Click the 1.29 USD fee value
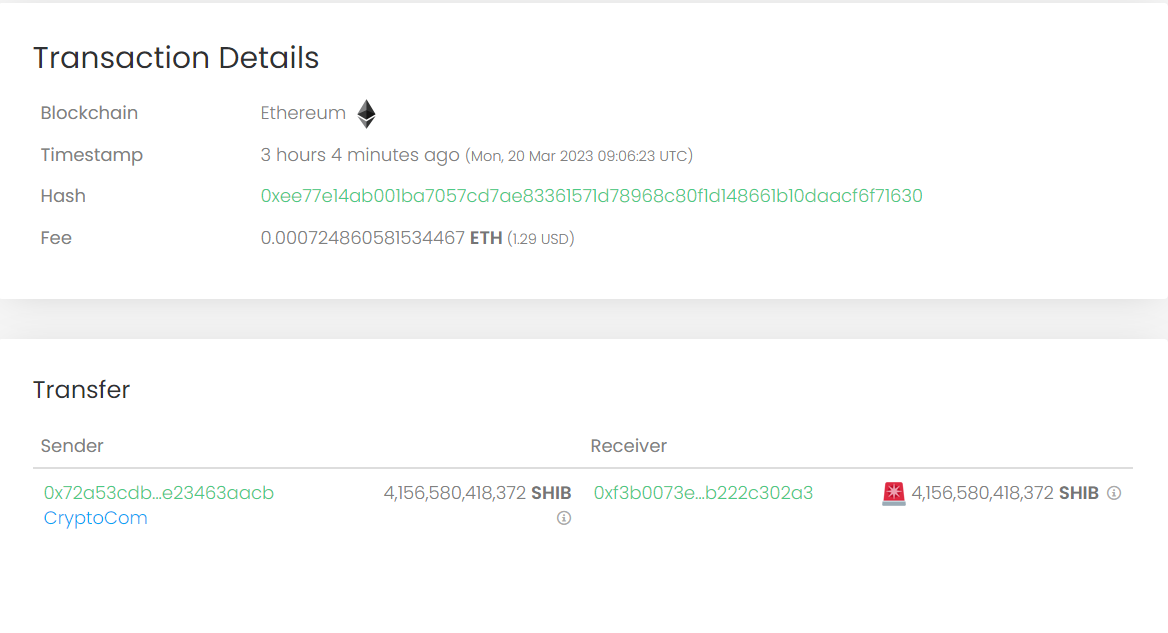This screenshot has height=633, width=1168. [x=540, y=239]
